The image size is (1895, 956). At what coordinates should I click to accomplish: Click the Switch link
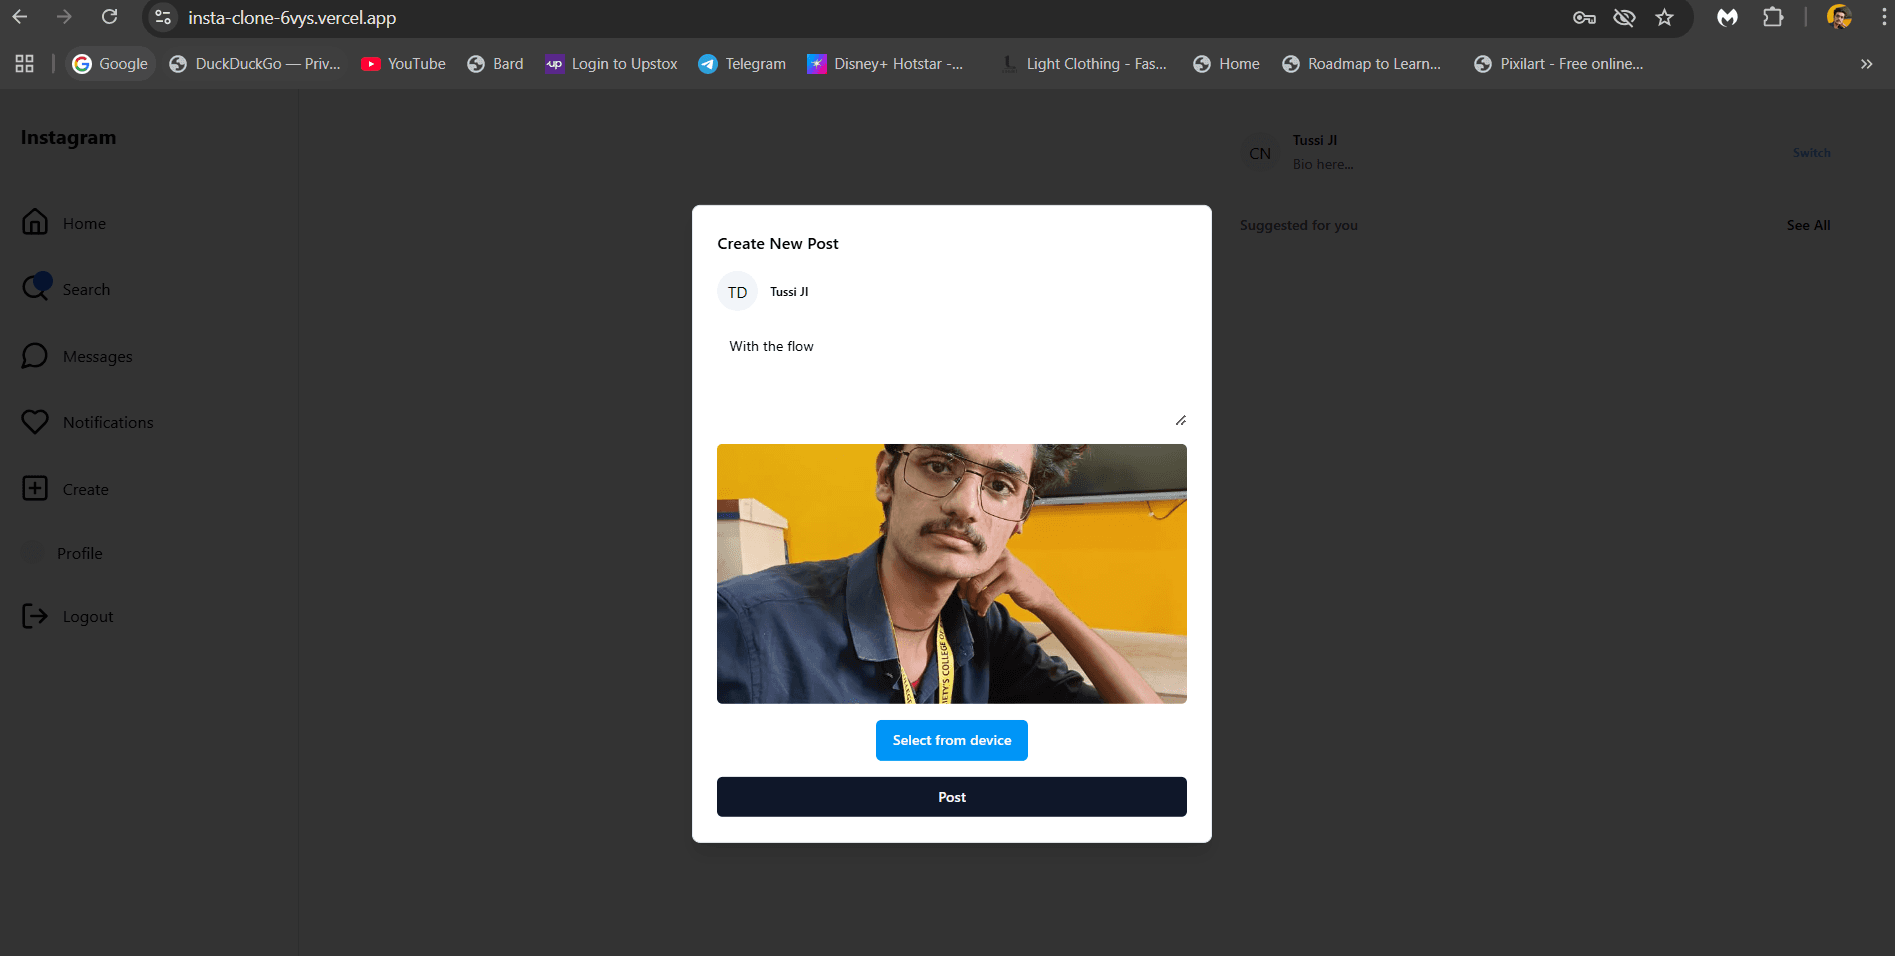tap(1811, 153)
